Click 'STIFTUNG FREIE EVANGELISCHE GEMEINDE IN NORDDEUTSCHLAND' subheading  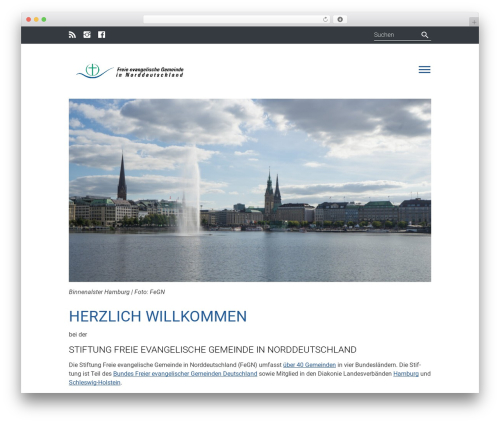pos(212,350)
